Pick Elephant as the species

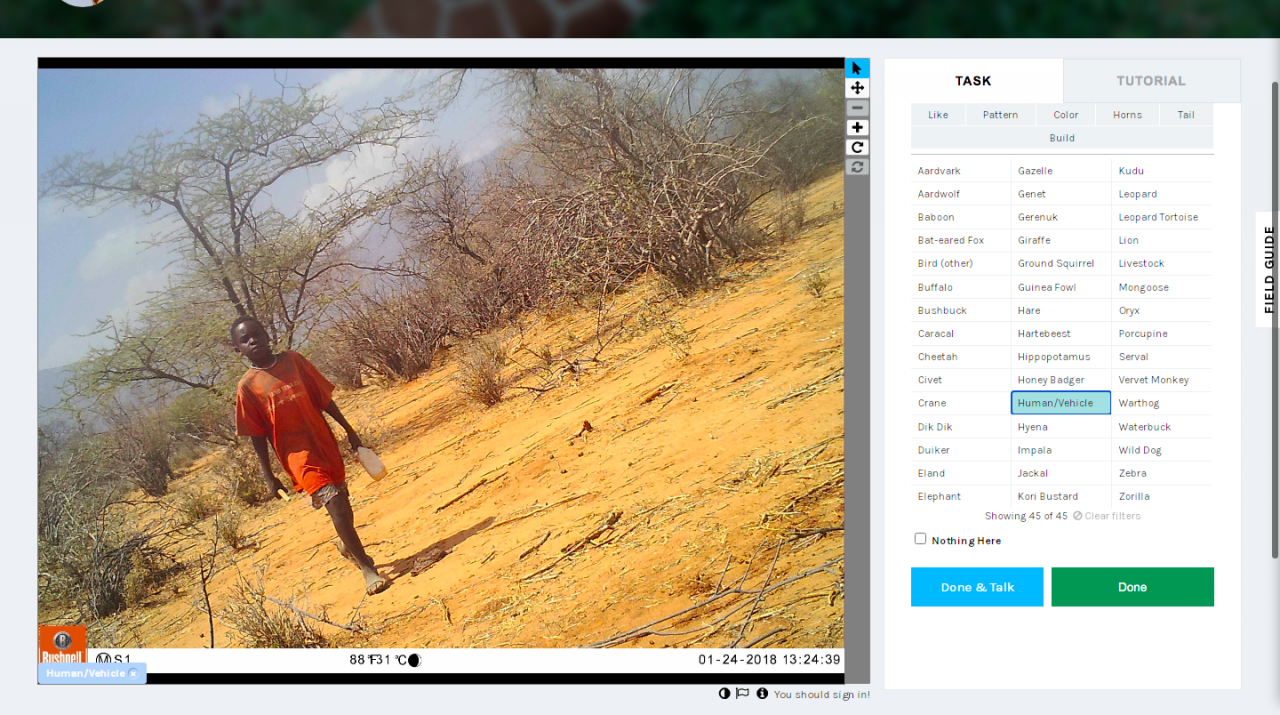[961, 496]
